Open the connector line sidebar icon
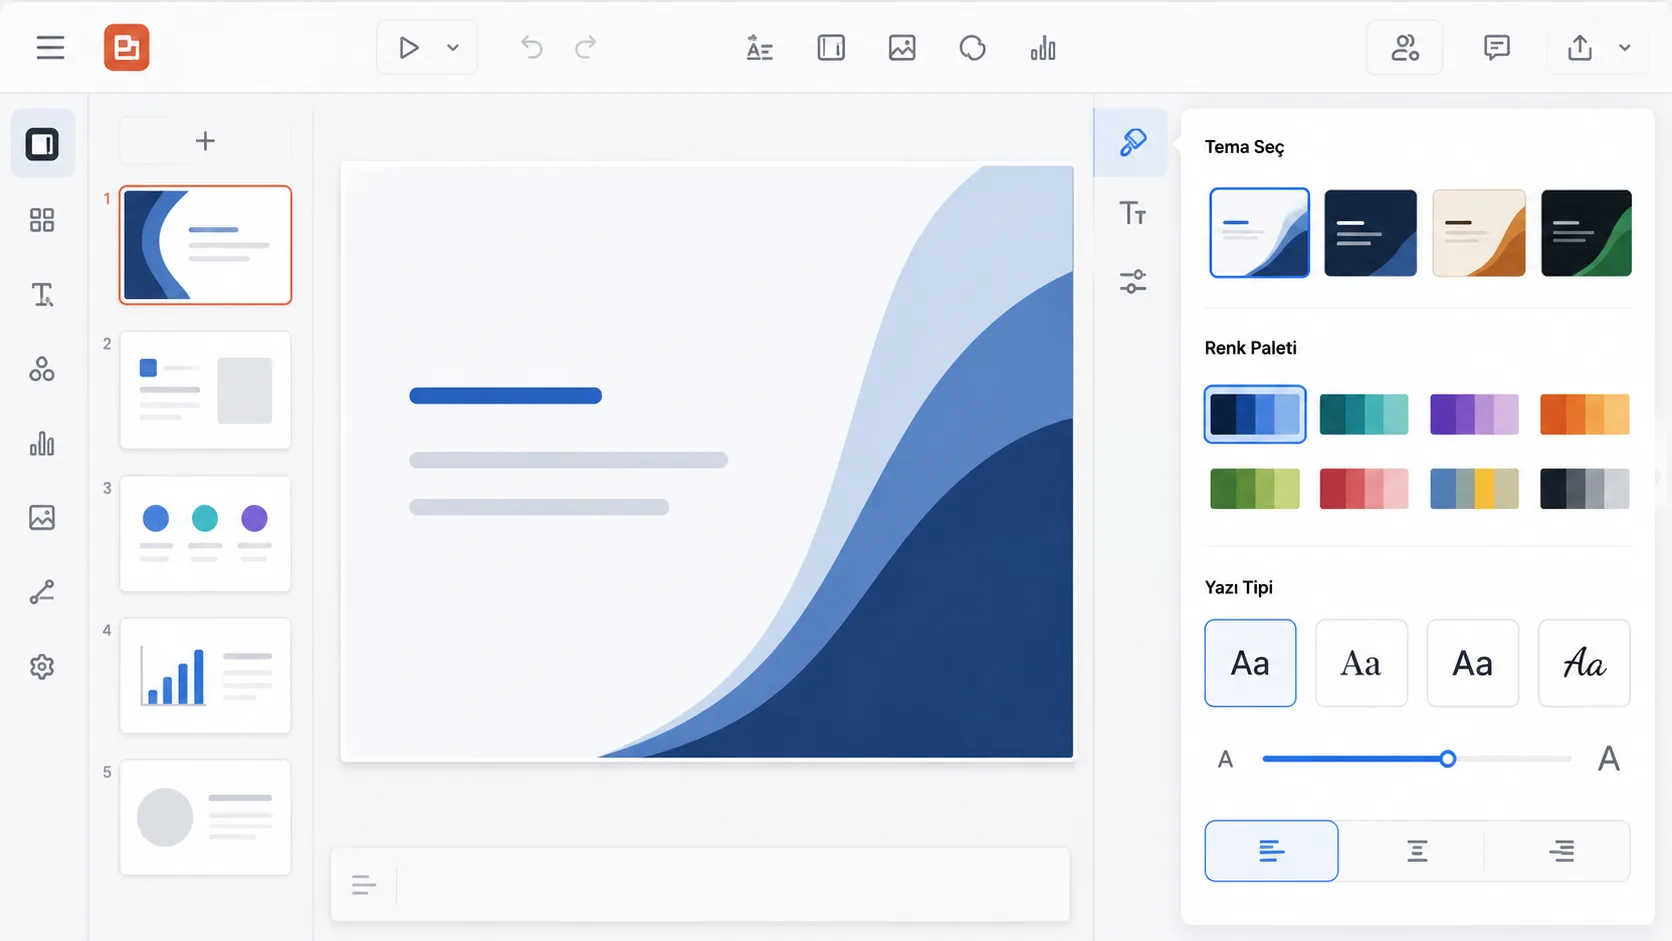This screenshot has height=941, width=1672. tap(42, 592)
